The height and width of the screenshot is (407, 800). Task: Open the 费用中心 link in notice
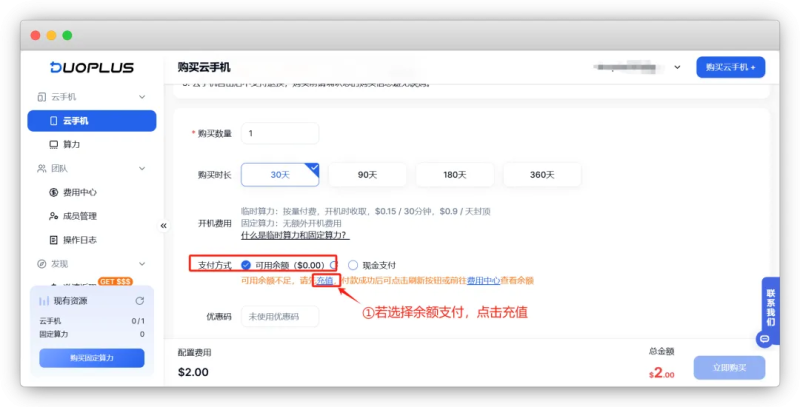483,281
